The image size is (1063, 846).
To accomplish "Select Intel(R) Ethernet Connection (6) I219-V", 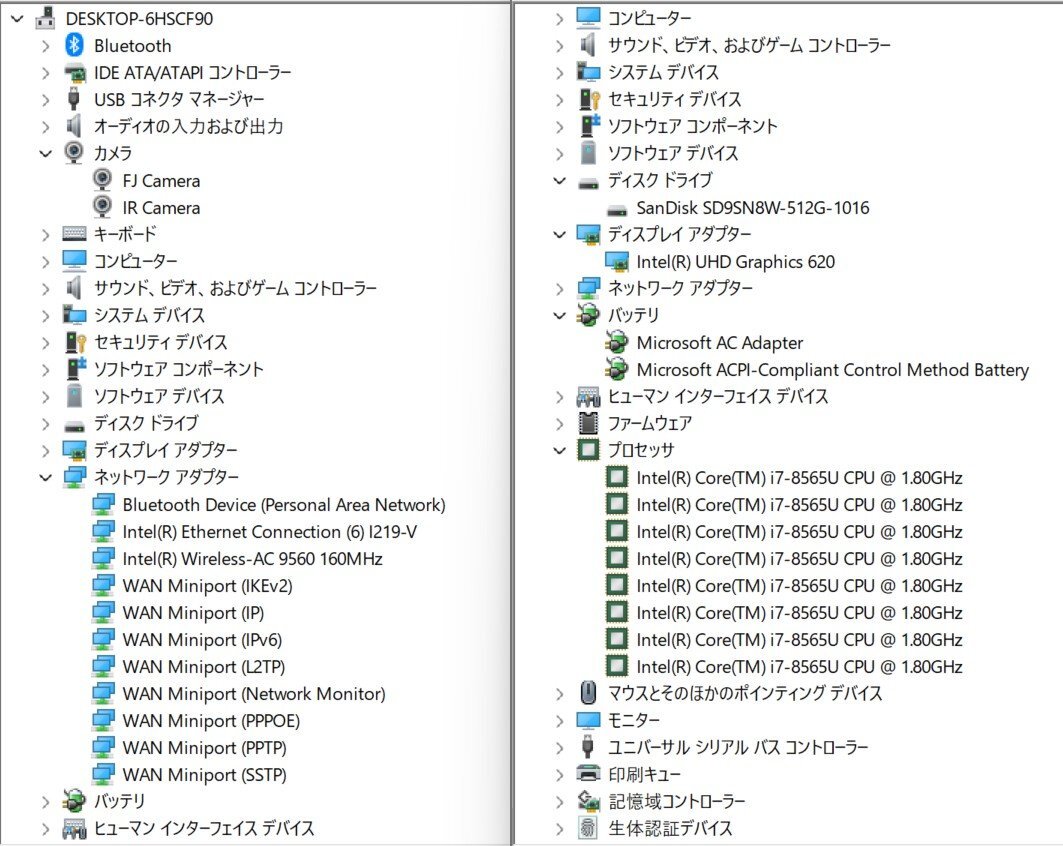I will [x=269, y=532].
